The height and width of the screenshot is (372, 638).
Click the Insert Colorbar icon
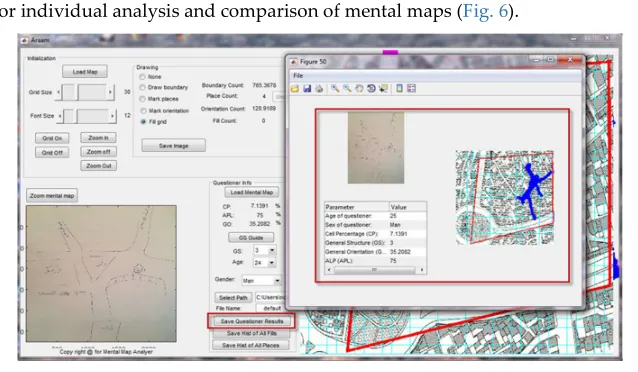coord(400,88)
